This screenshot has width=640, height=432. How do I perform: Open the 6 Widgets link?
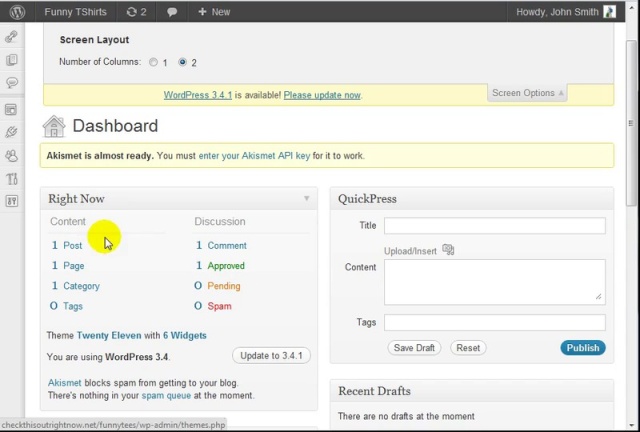click(x=184, y=336)
